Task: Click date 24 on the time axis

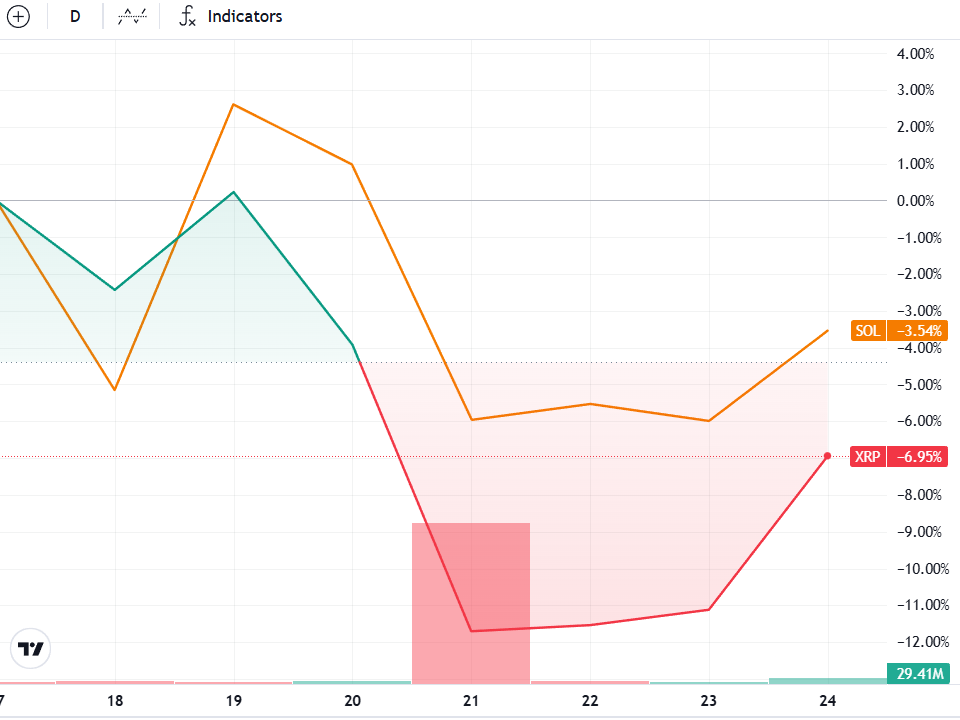Action: click(828, 701)
